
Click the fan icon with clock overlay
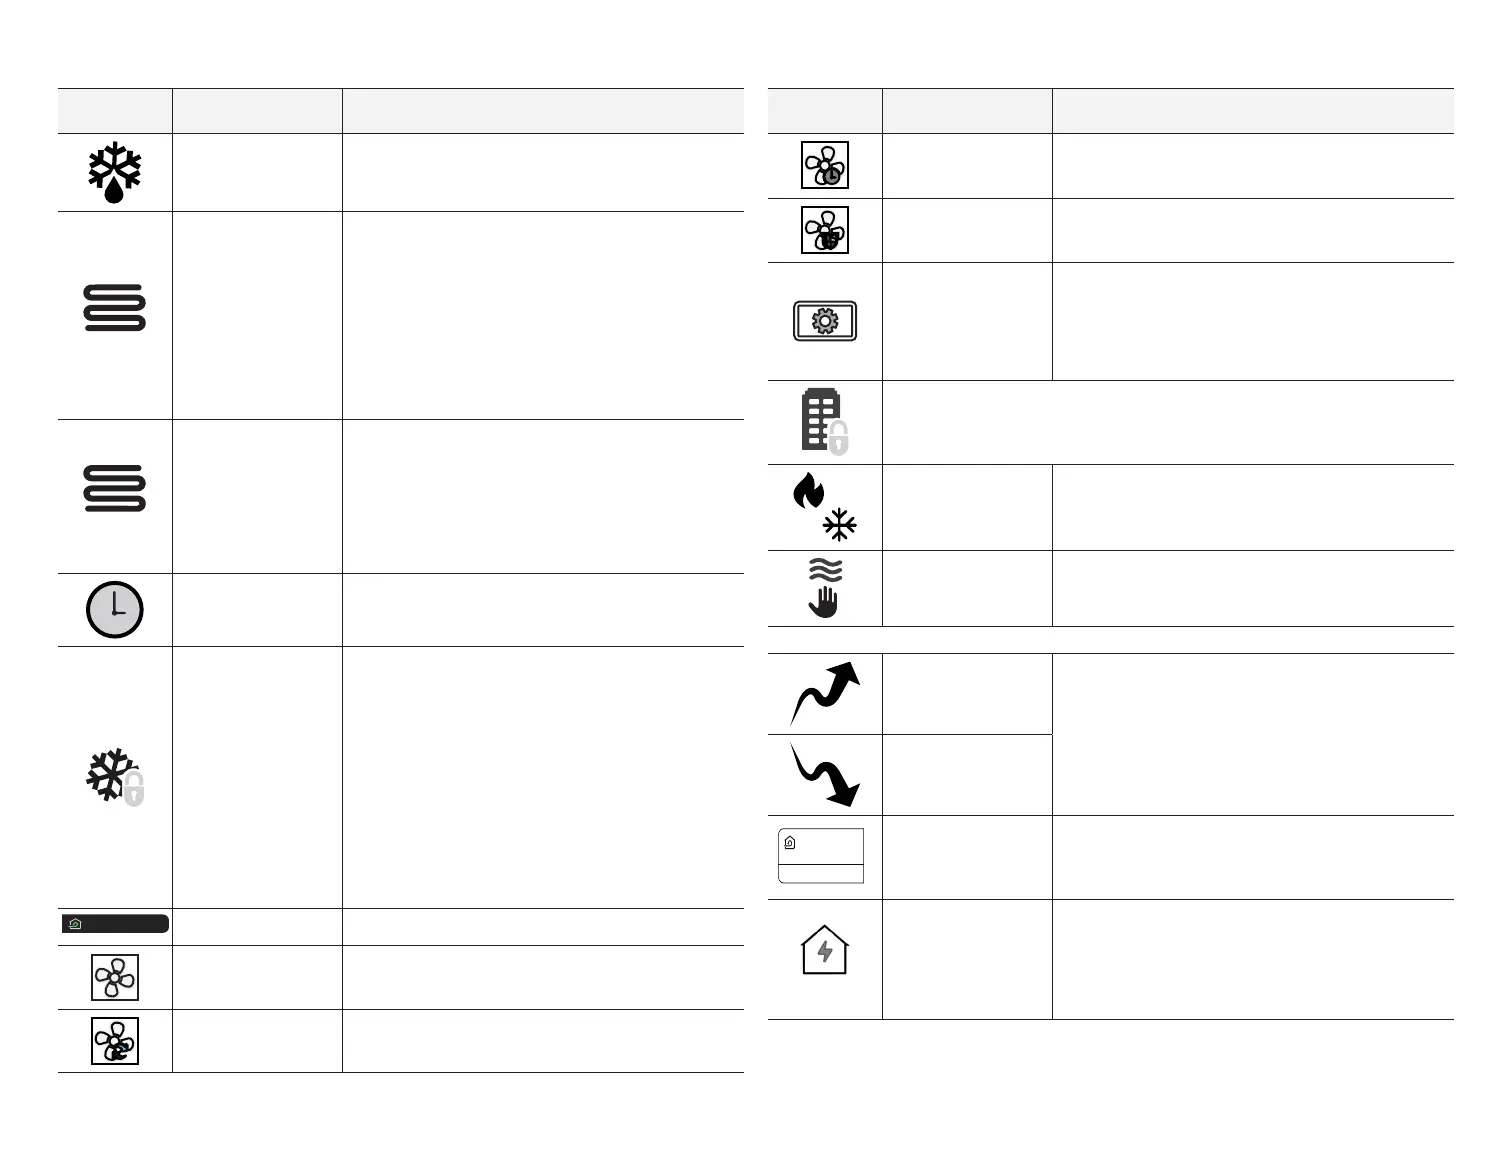pos(825,165)
